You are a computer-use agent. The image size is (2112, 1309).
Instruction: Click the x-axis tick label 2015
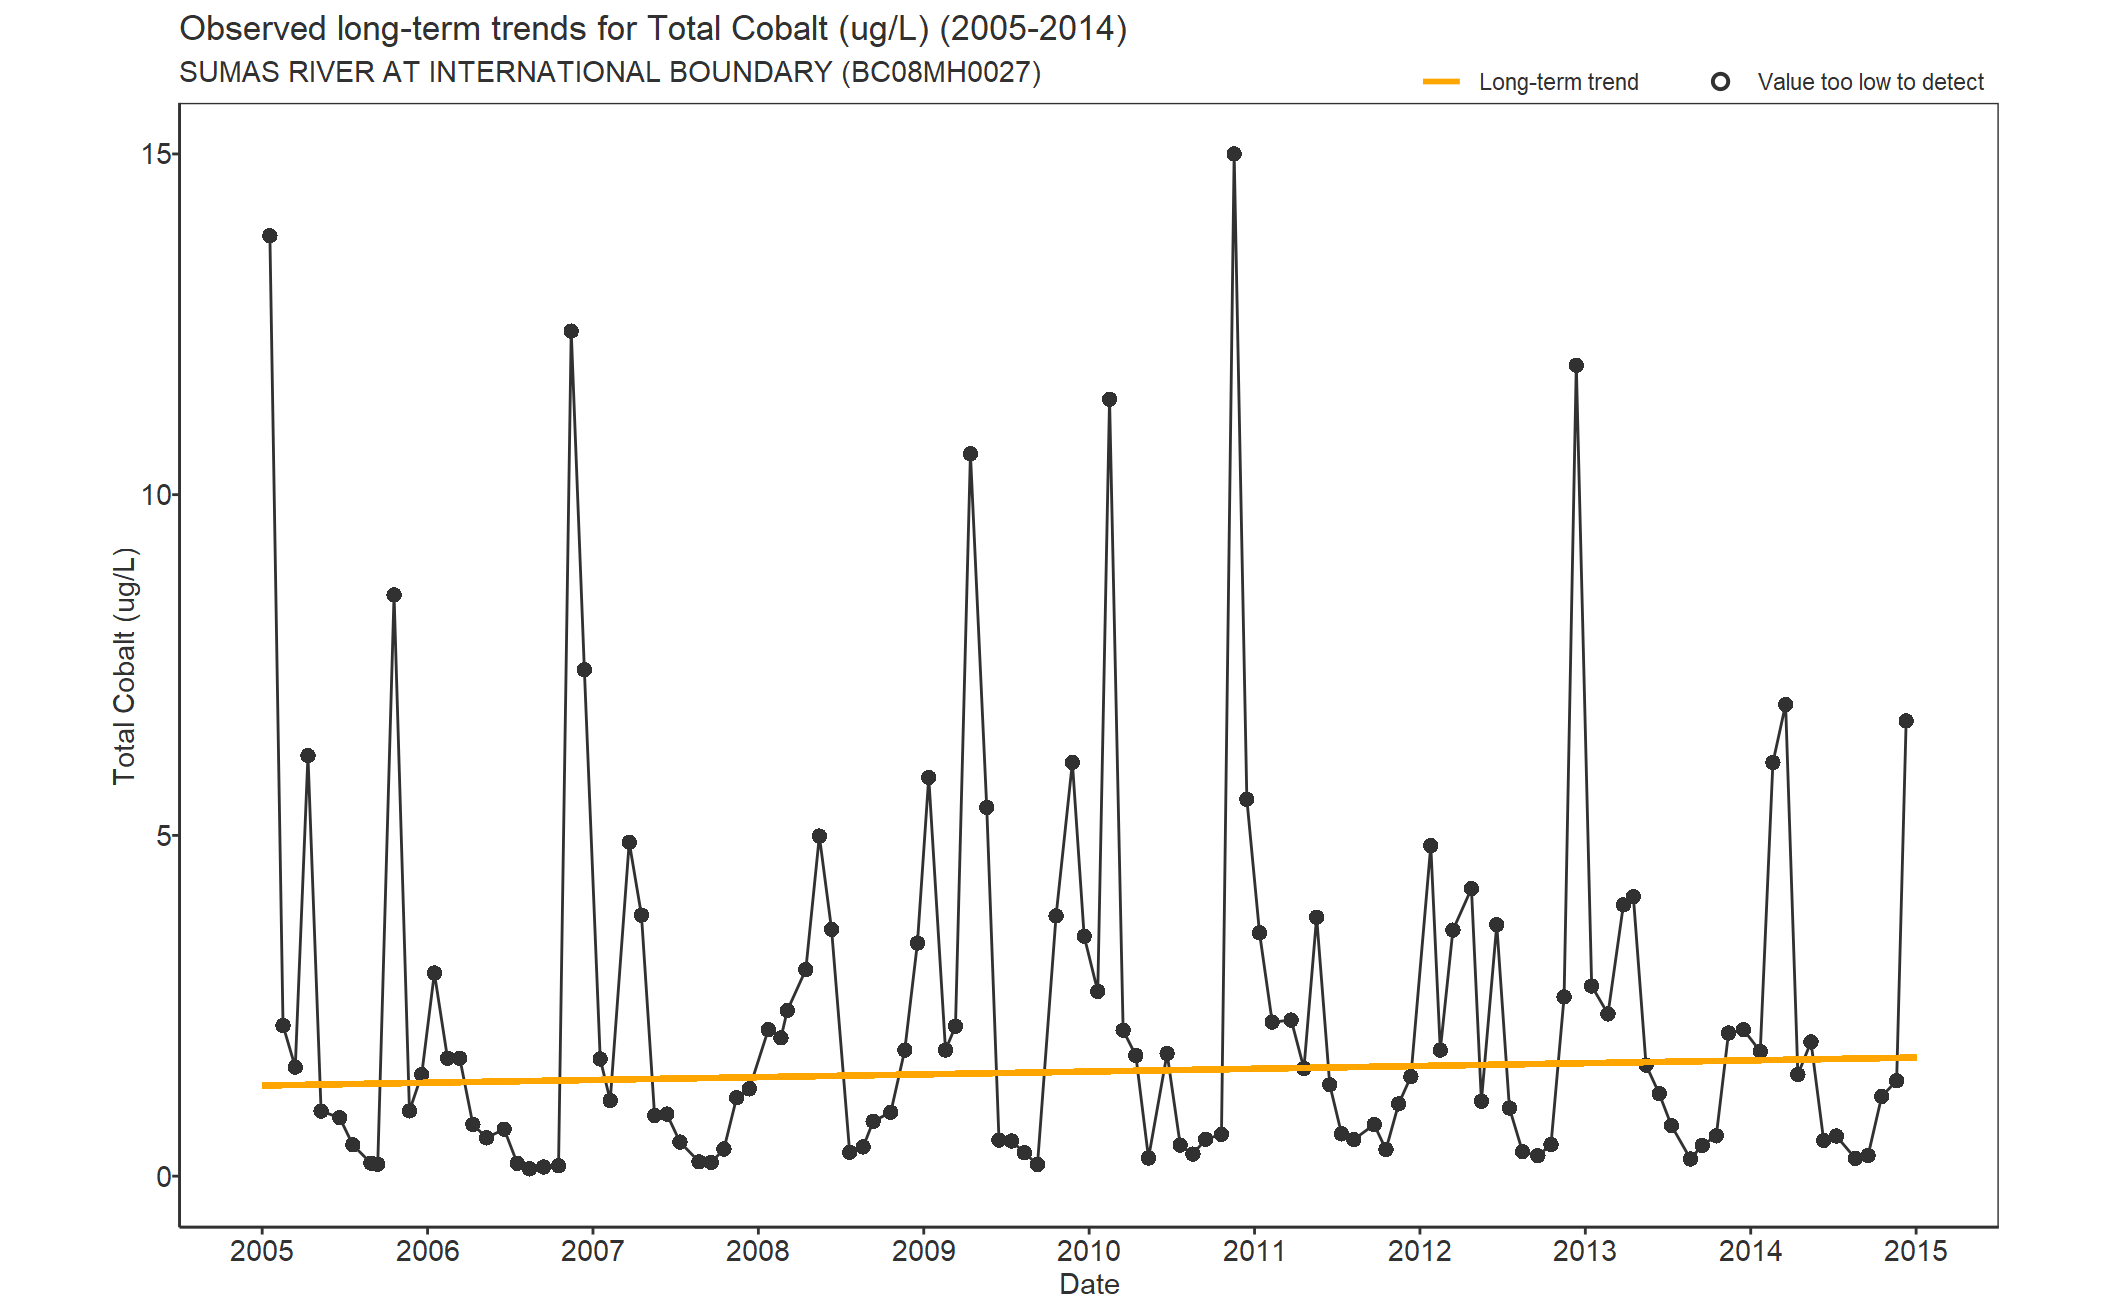(x=1915, y=1251)
